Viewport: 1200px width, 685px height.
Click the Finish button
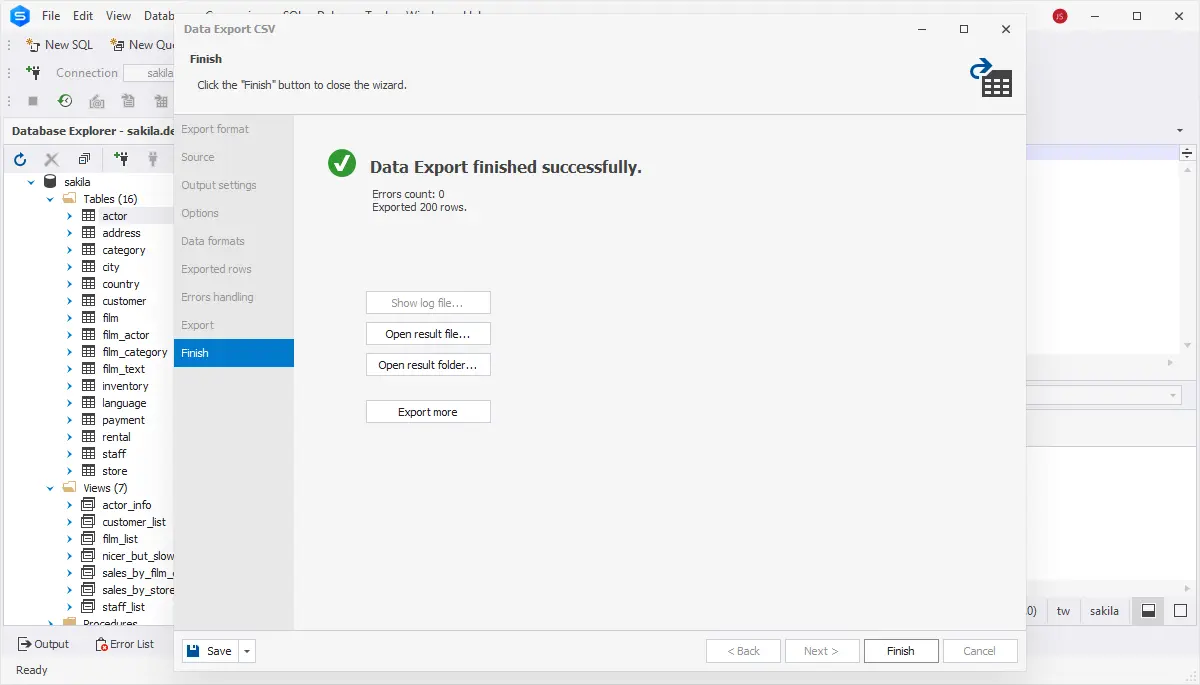pos(900,651)
